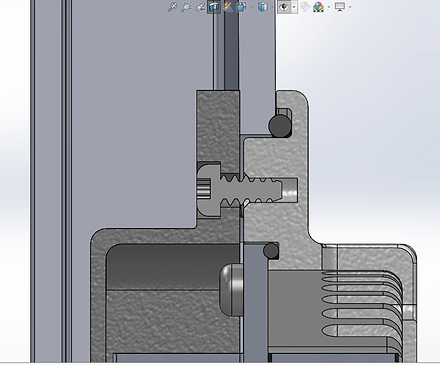Toggle Hide/Show Items eye icon
This screenshot has height=365, width=440.
coord(284,7)
